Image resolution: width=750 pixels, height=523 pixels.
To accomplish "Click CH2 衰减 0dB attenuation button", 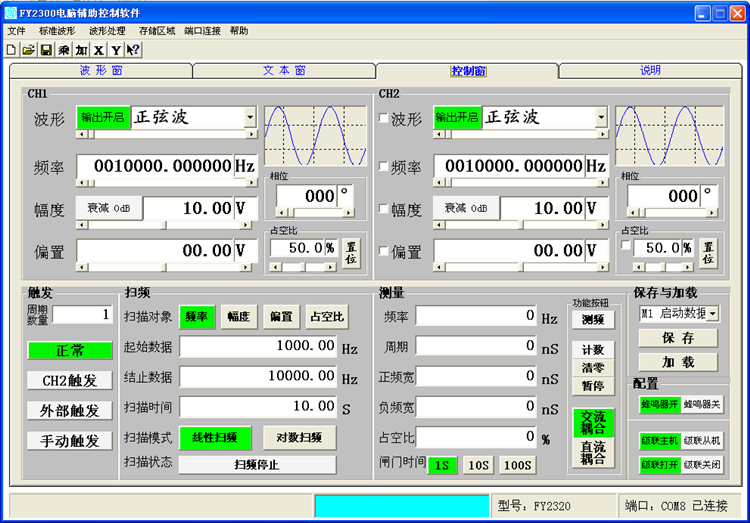I will pyautogui.click(x=466, y=208).
